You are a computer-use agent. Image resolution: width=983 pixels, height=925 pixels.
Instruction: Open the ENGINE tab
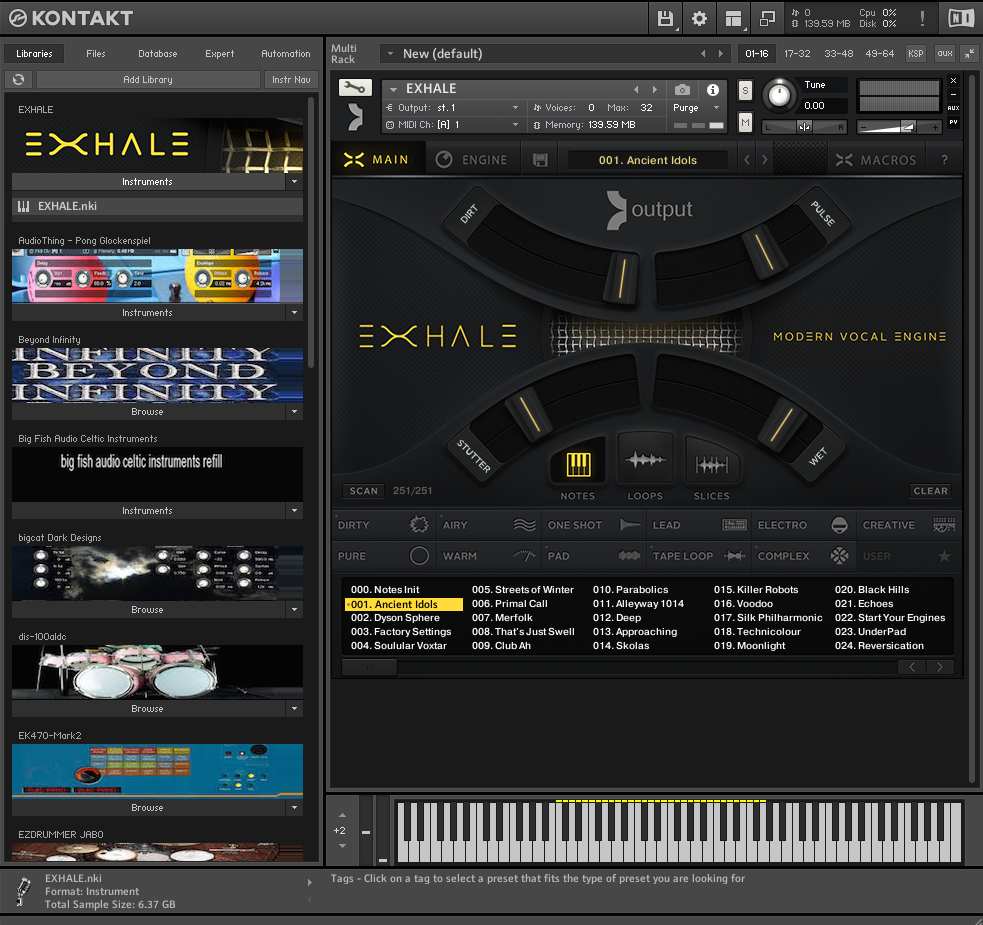coord(472,160)
